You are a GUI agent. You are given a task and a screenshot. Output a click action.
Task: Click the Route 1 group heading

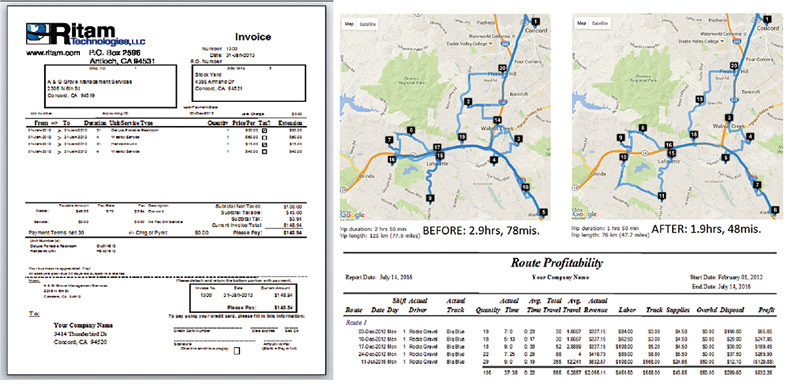coord(356,323)
